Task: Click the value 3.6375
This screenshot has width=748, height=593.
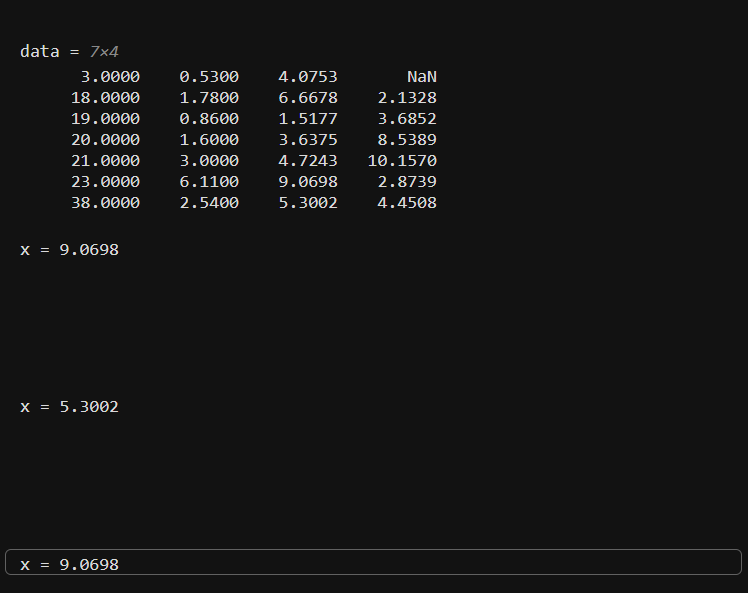Action: coord(308,139)
